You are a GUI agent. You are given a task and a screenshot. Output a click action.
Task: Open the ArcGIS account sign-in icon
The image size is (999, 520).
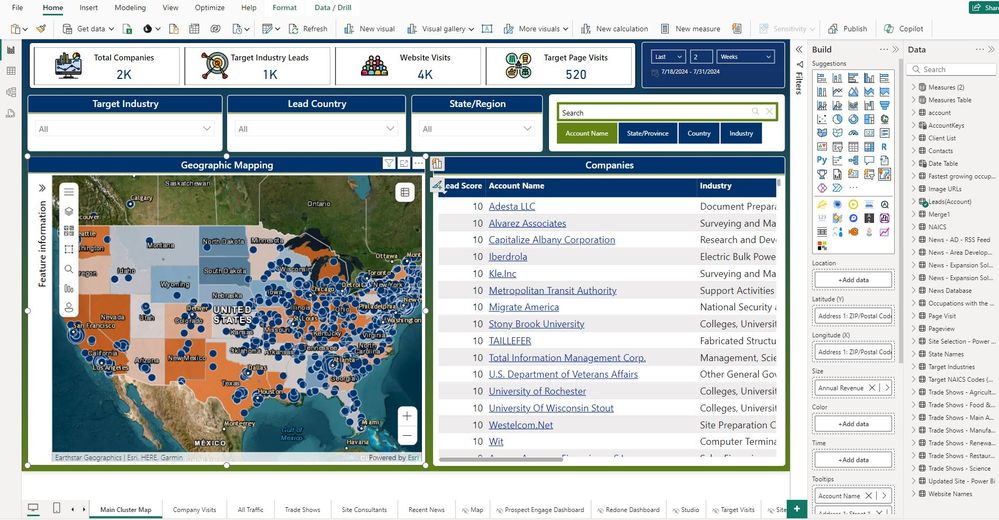69,307
